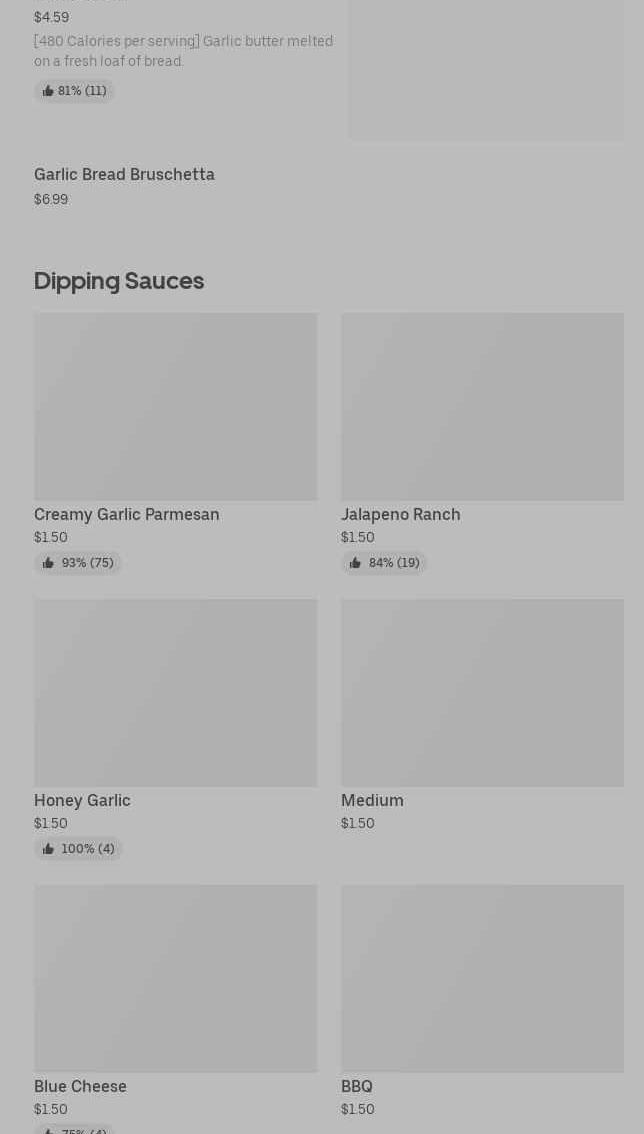Viewport: 644px width, 1134px height.
Task: Select the Medium sauce image
Action: pyautogui.click(x=482, y=692)
